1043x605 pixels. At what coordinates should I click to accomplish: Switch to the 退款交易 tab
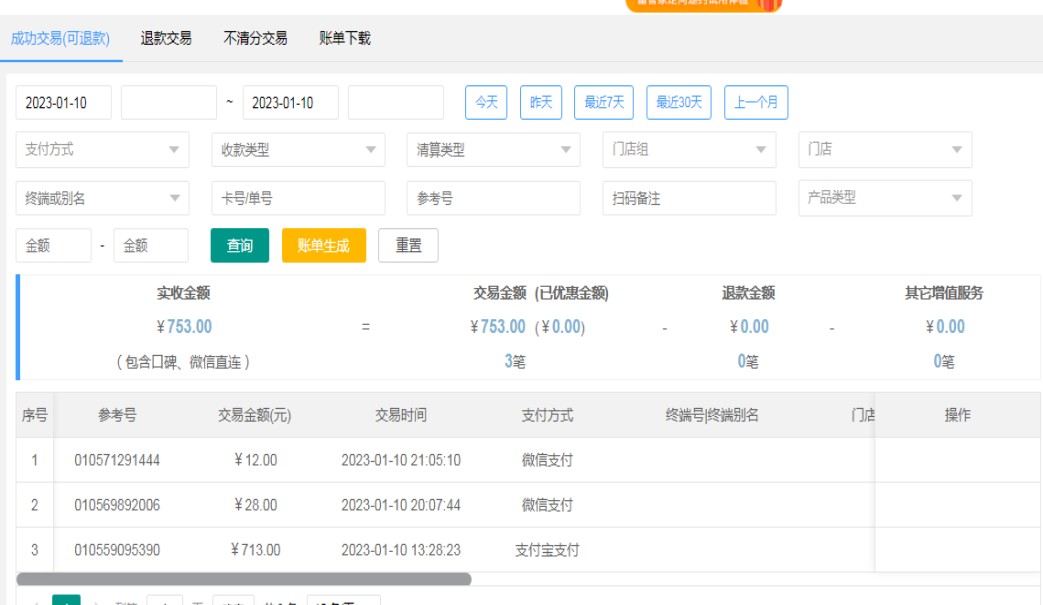pyautogui.click(x=166, y=39)
